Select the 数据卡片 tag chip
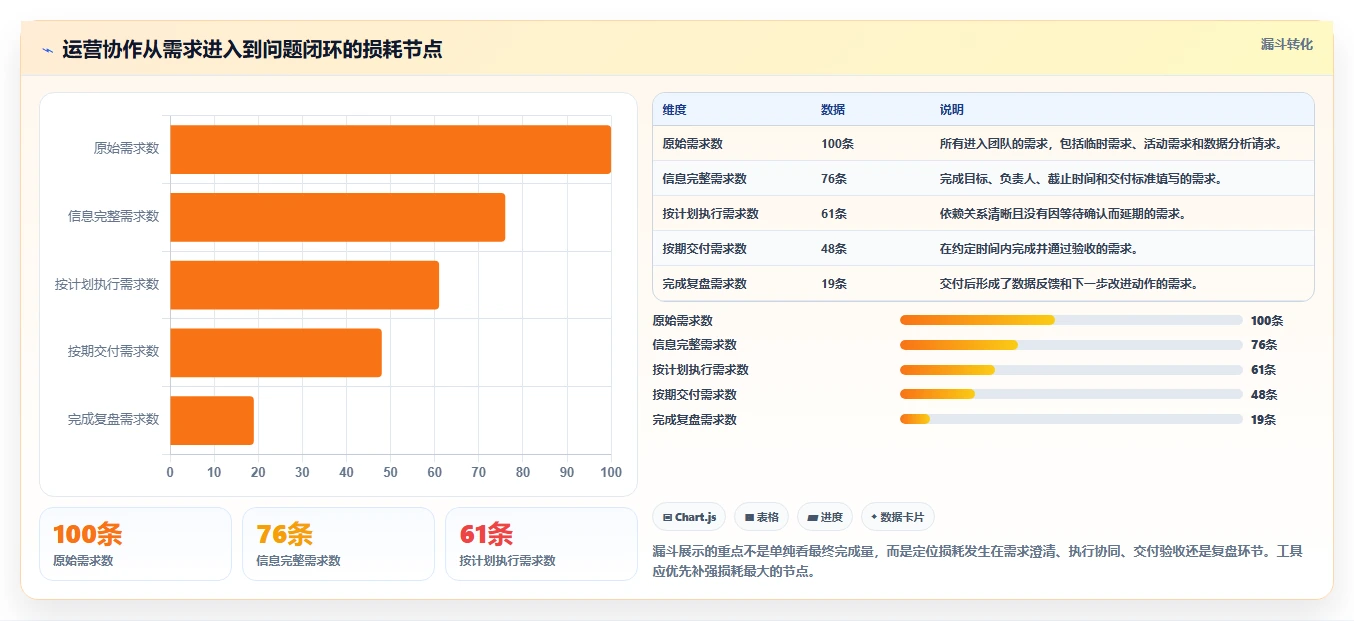 tap(897, 517)
